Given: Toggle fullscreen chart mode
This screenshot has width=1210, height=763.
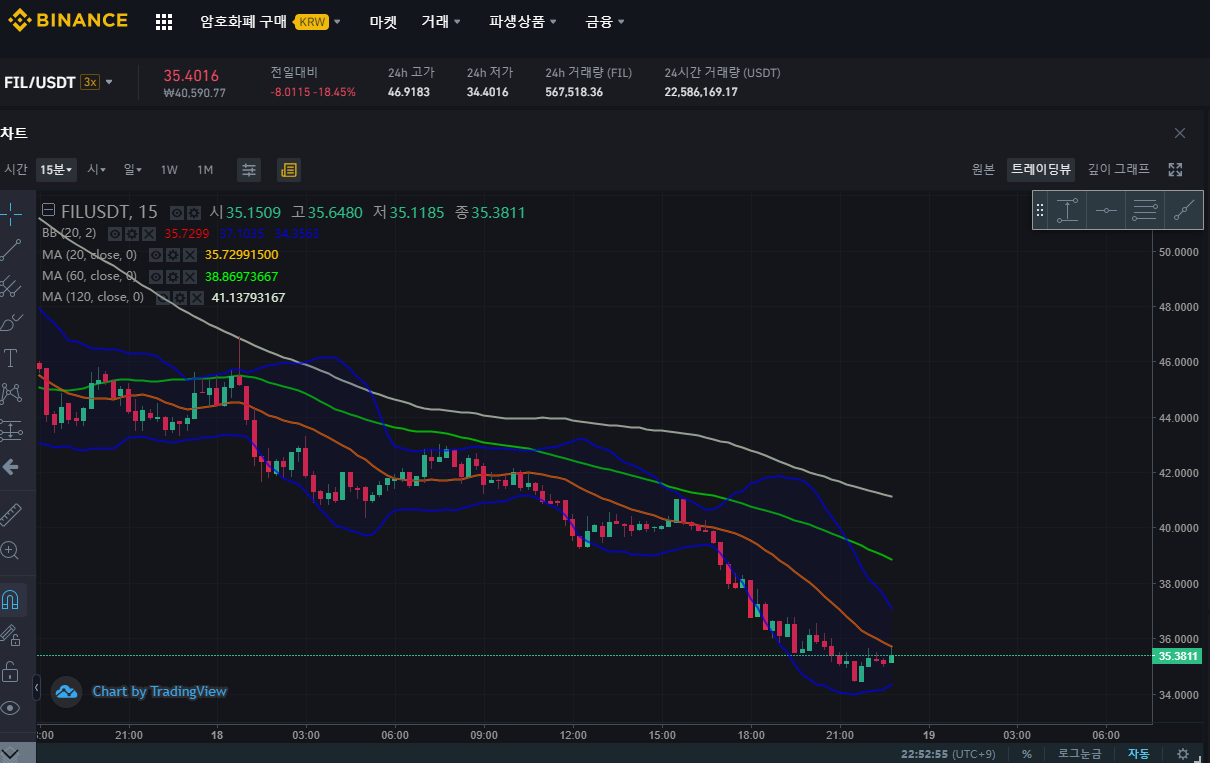Looking at the screenshot, I should pos(1176,170).
